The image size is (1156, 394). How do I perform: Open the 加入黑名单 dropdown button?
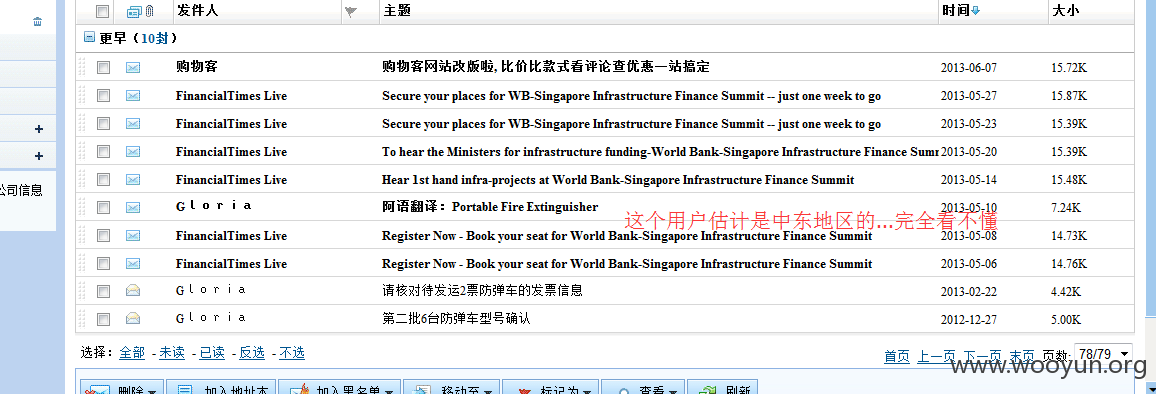339,388
